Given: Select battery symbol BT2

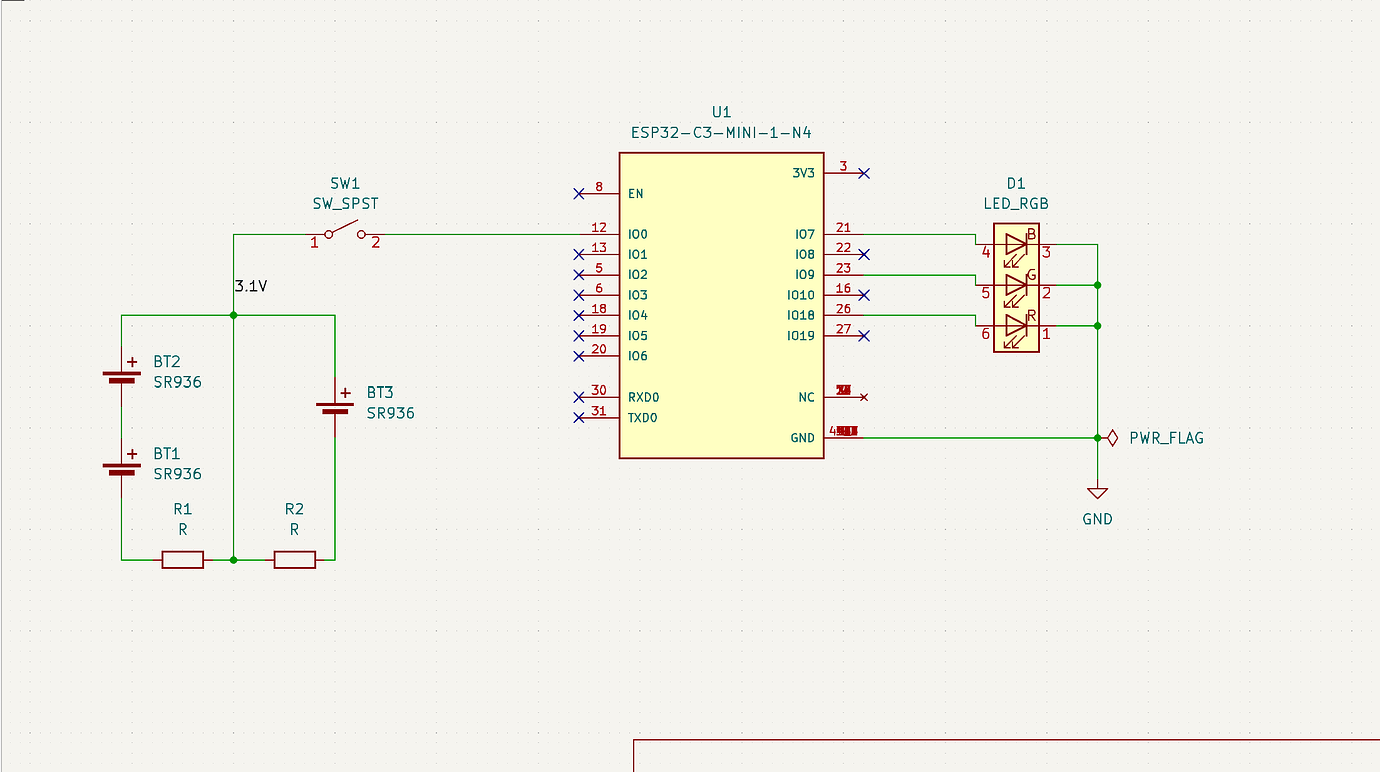Looking at the screenshot, I should 120,375.
